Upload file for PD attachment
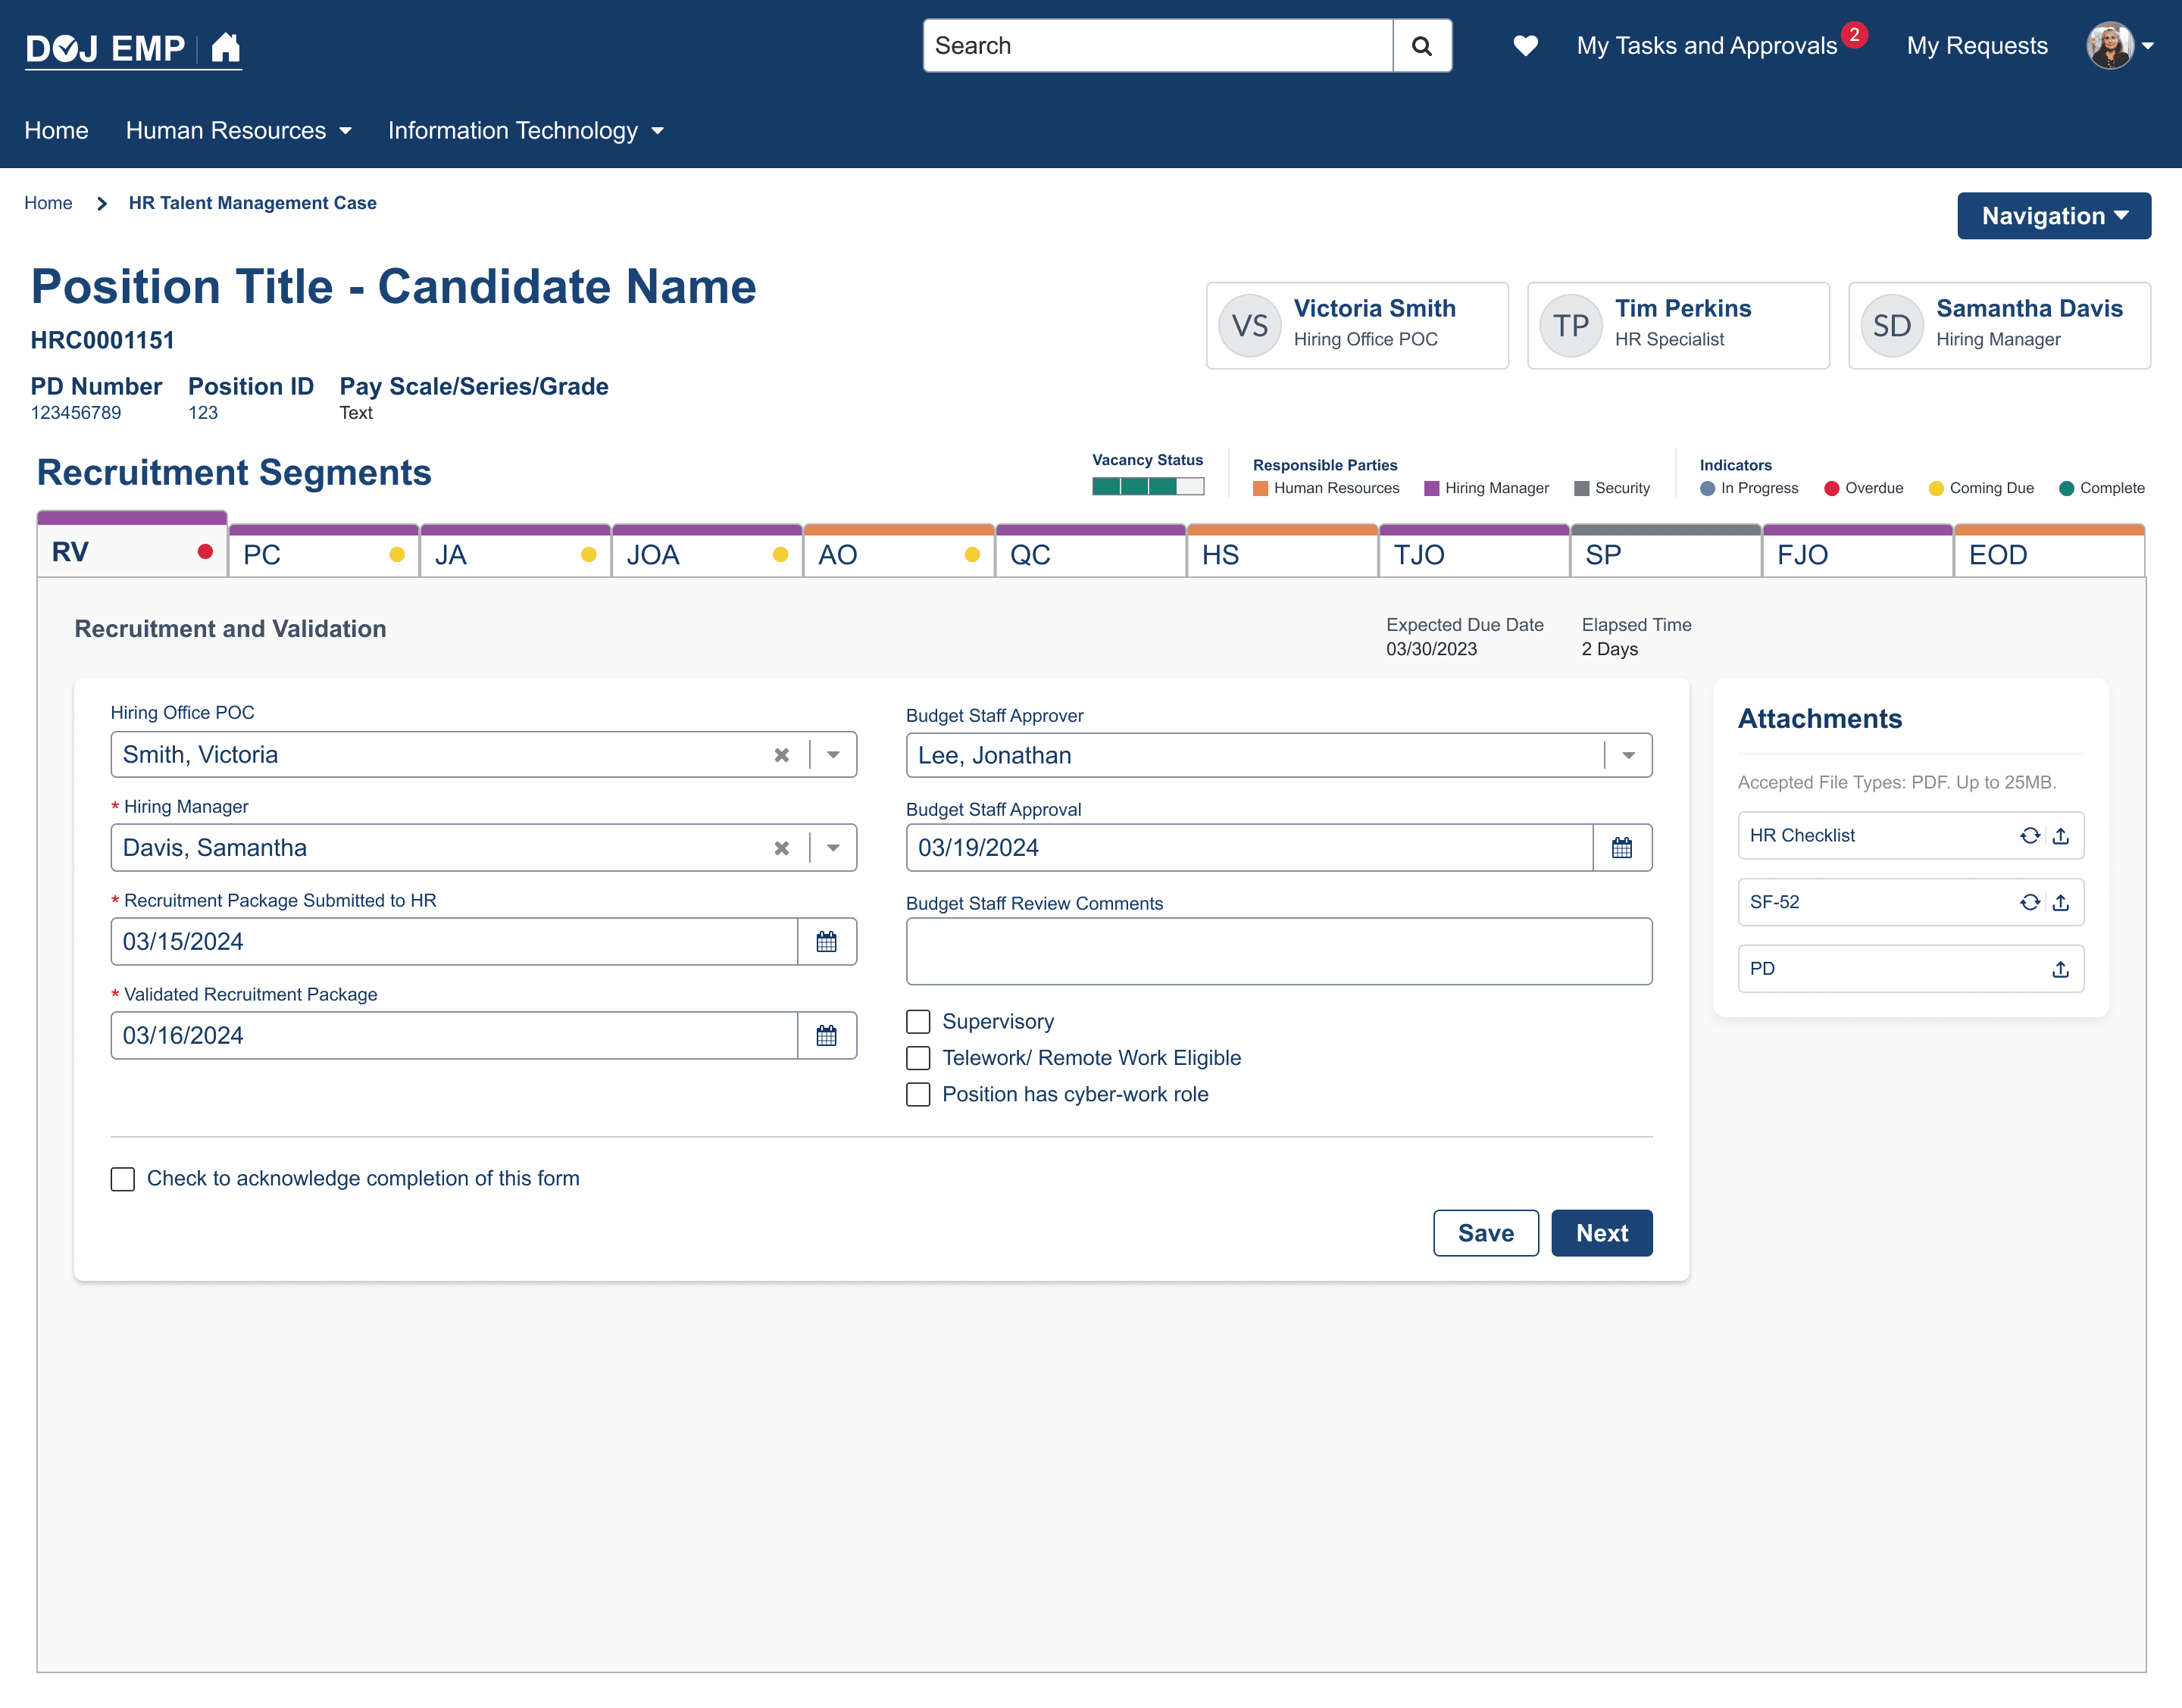The height and width of the screenshot is (1708, 2182). point(2061,970)
